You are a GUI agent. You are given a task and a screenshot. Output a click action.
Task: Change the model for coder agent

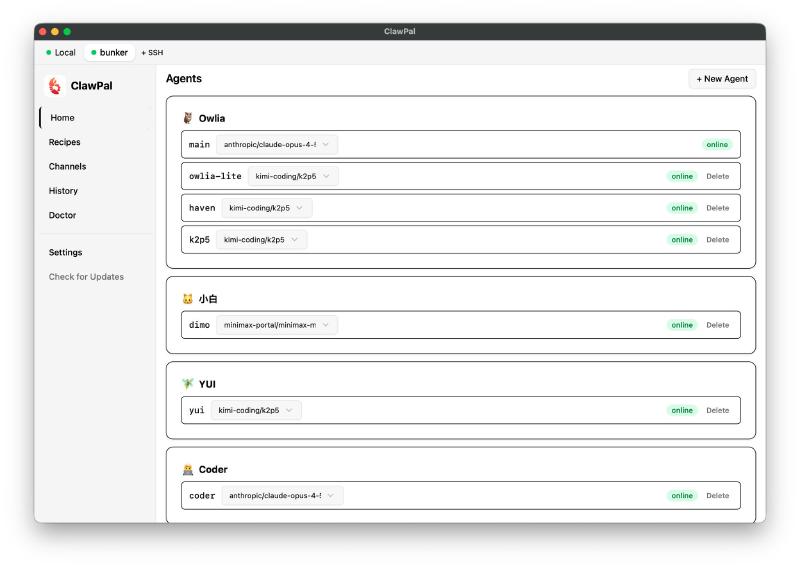pyautogui.click(x=282, y=495)
